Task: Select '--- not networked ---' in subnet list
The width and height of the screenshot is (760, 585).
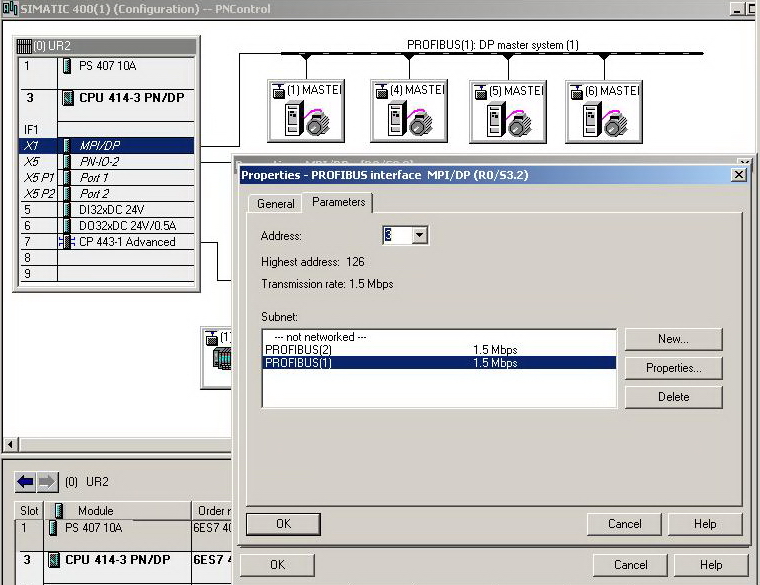Action: 439,337
